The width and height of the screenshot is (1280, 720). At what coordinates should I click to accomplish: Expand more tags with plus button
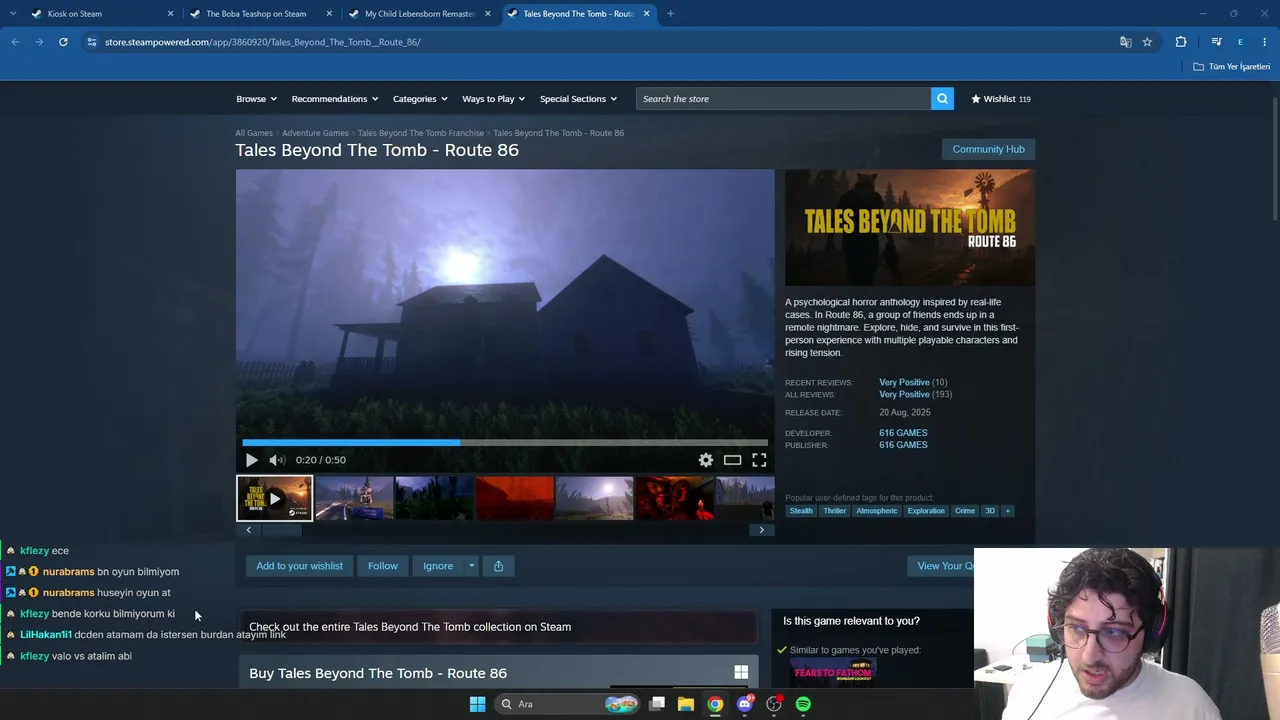(1007, 511)
